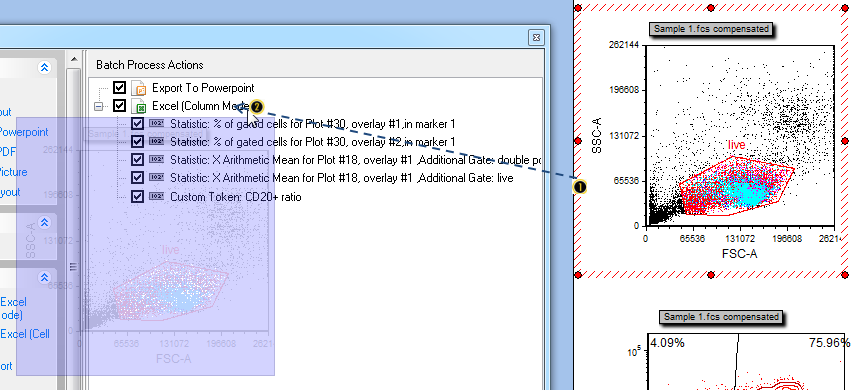Click the statistic icon for the live gate mean row

(157, 178)
